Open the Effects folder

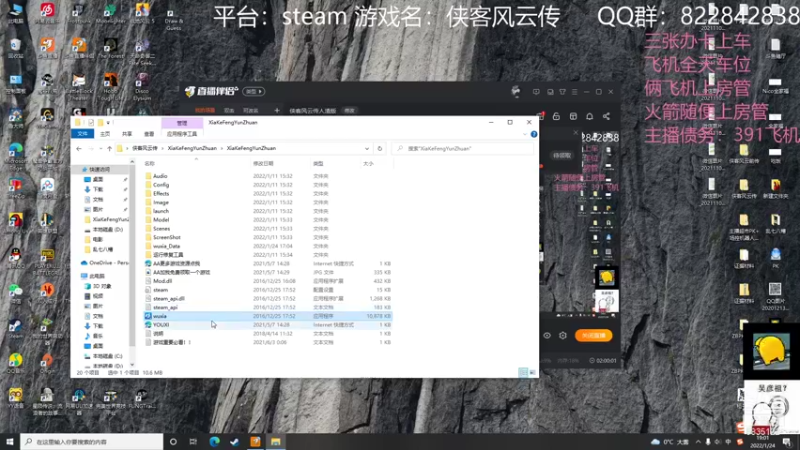point(161,193)
